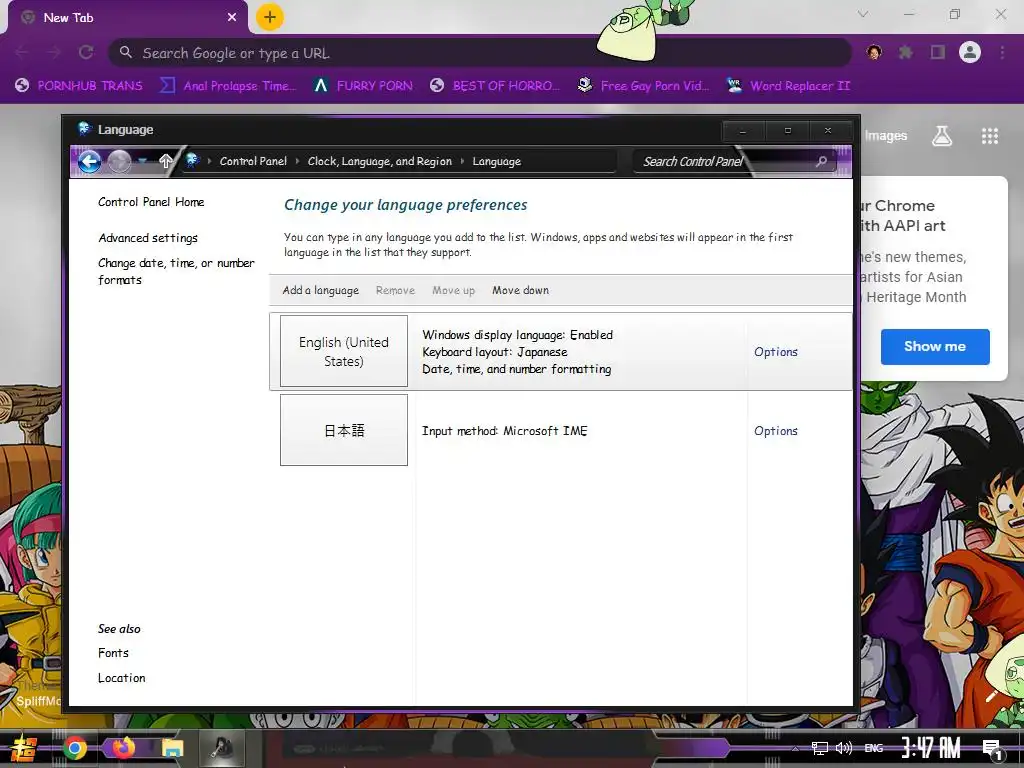The image size is (1024, 768).
Task: Open Advanced settings link
Action: pyautogui.click(x=148, y=238)
